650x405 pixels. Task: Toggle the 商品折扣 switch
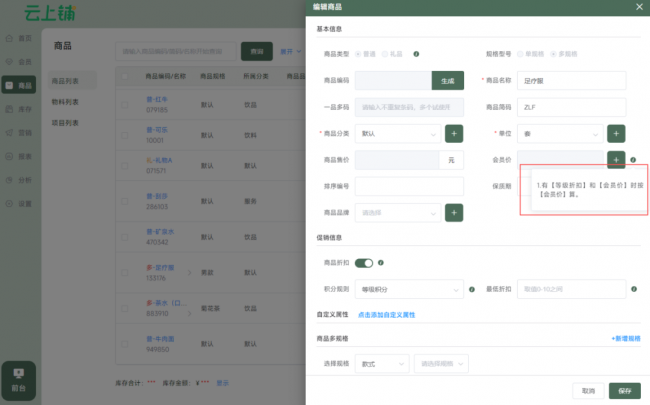pyautogui.click(x=364, y=263)
